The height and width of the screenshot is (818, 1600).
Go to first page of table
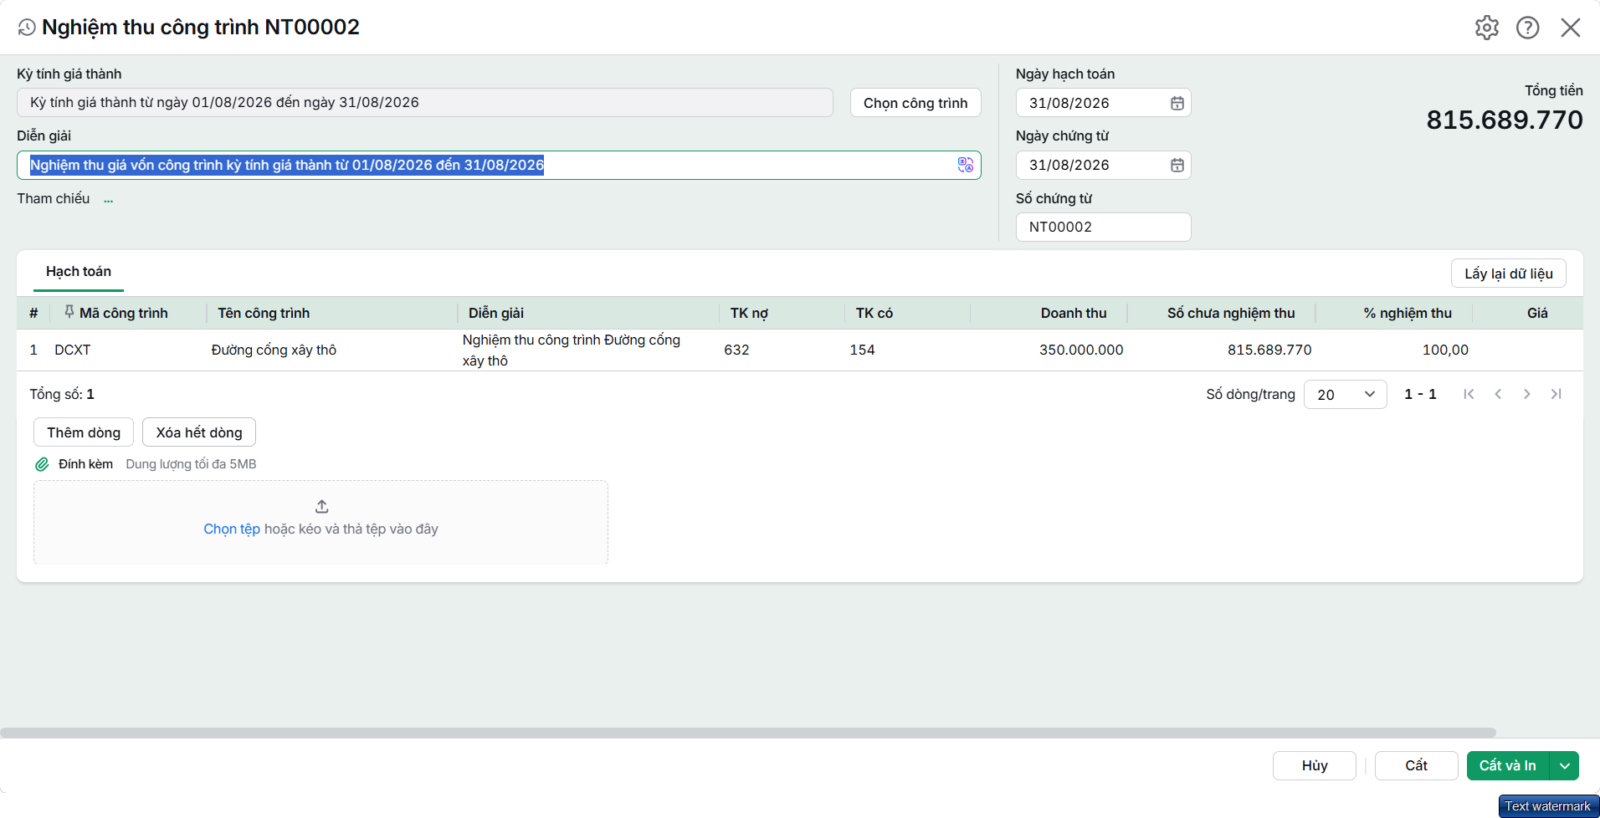click(1469, 394)
